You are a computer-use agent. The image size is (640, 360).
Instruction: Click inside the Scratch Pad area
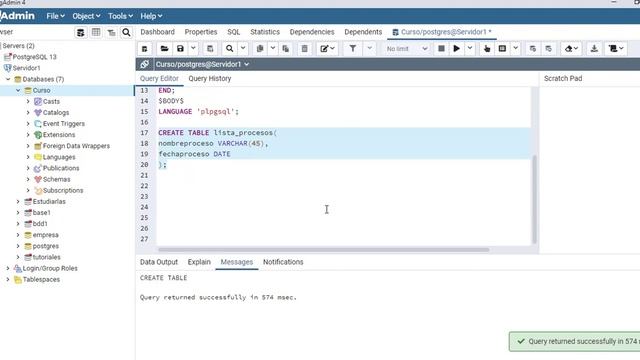point(590,169)
